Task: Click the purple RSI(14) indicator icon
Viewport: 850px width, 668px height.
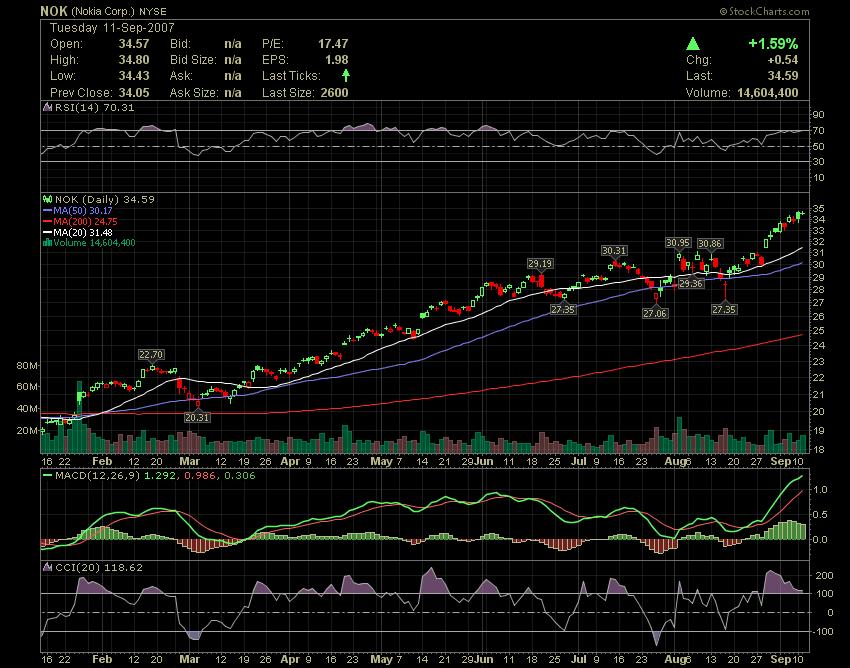Action: coord(48,107)
